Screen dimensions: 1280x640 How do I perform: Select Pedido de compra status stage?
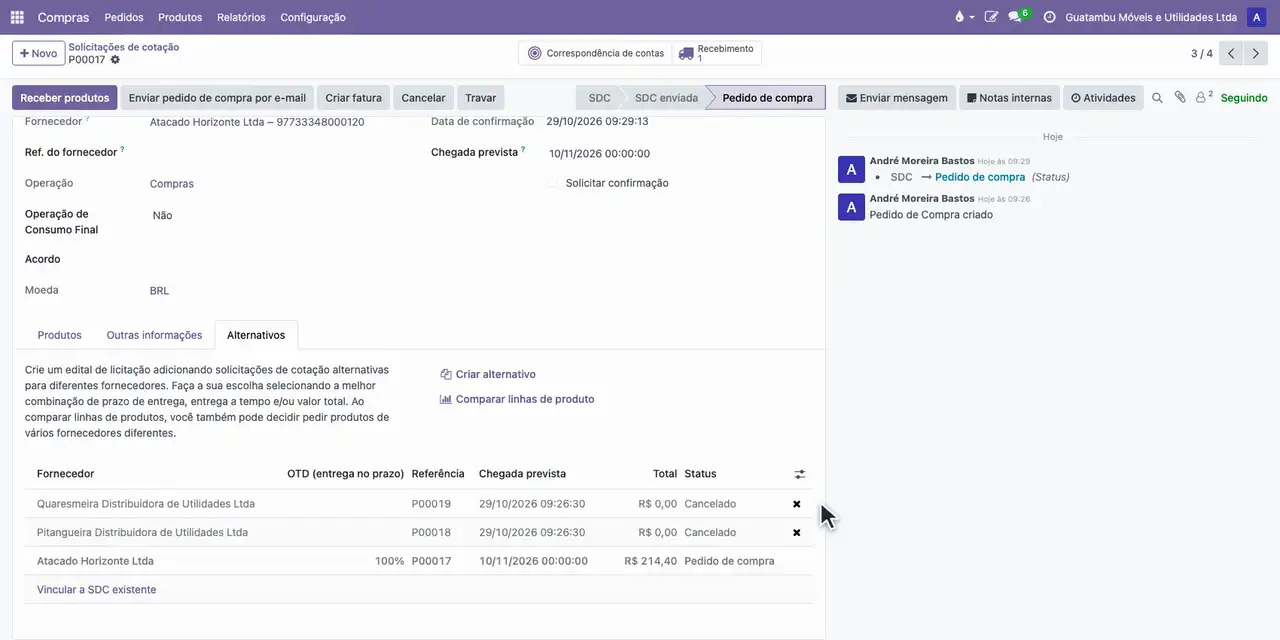click(x=767, y=98)
